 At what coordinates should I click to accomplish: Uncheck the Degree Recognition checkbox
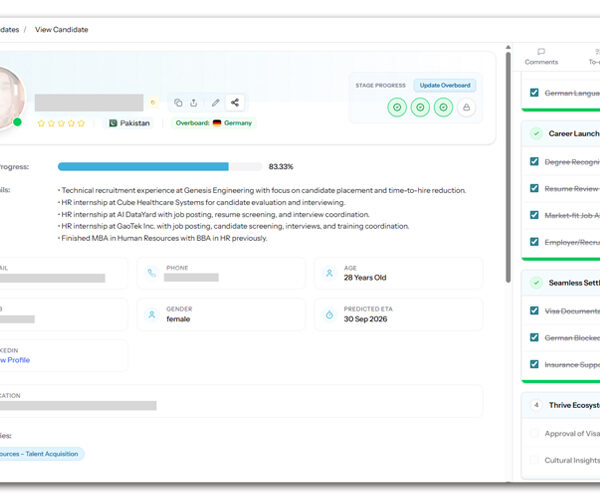click(534, 161)
